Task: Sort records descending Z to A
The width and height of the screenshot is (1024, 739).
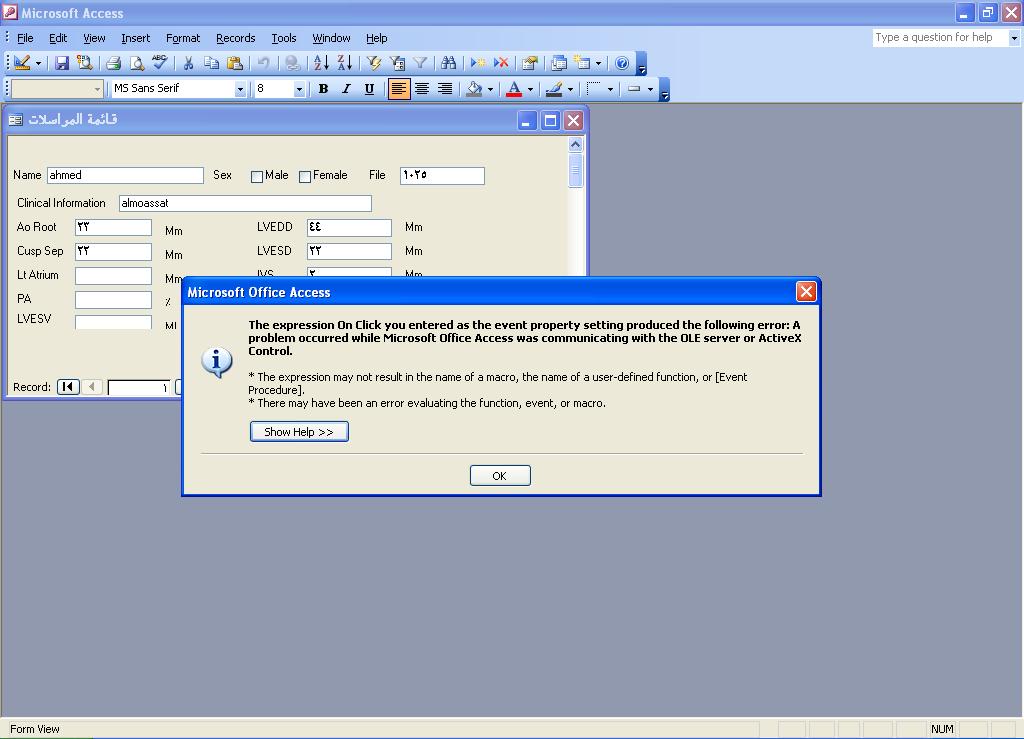Action: pyautogui.click(x=344, y=63)
